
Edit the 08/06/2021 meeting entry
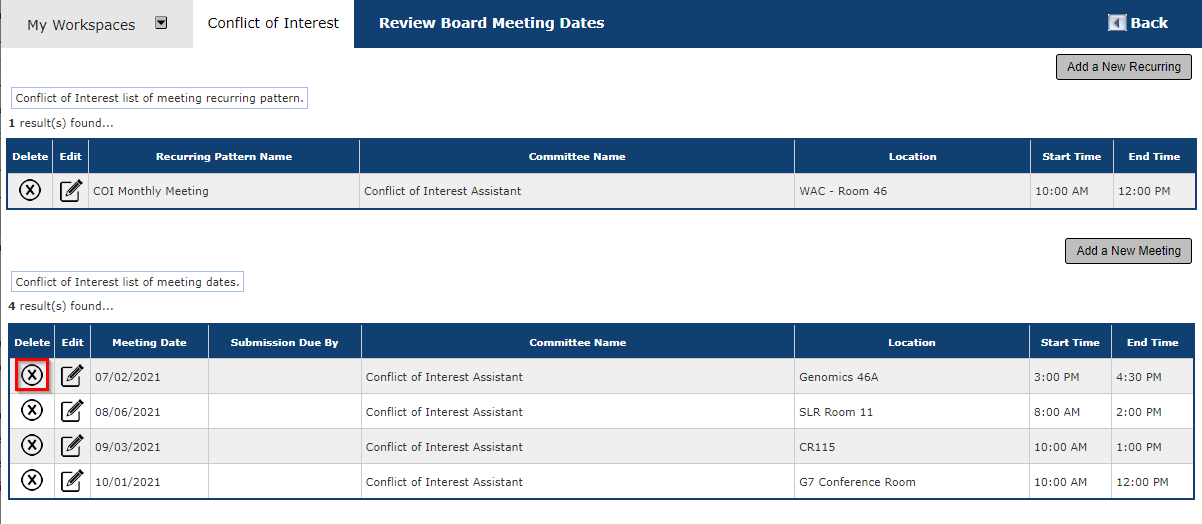coord(72,411)
